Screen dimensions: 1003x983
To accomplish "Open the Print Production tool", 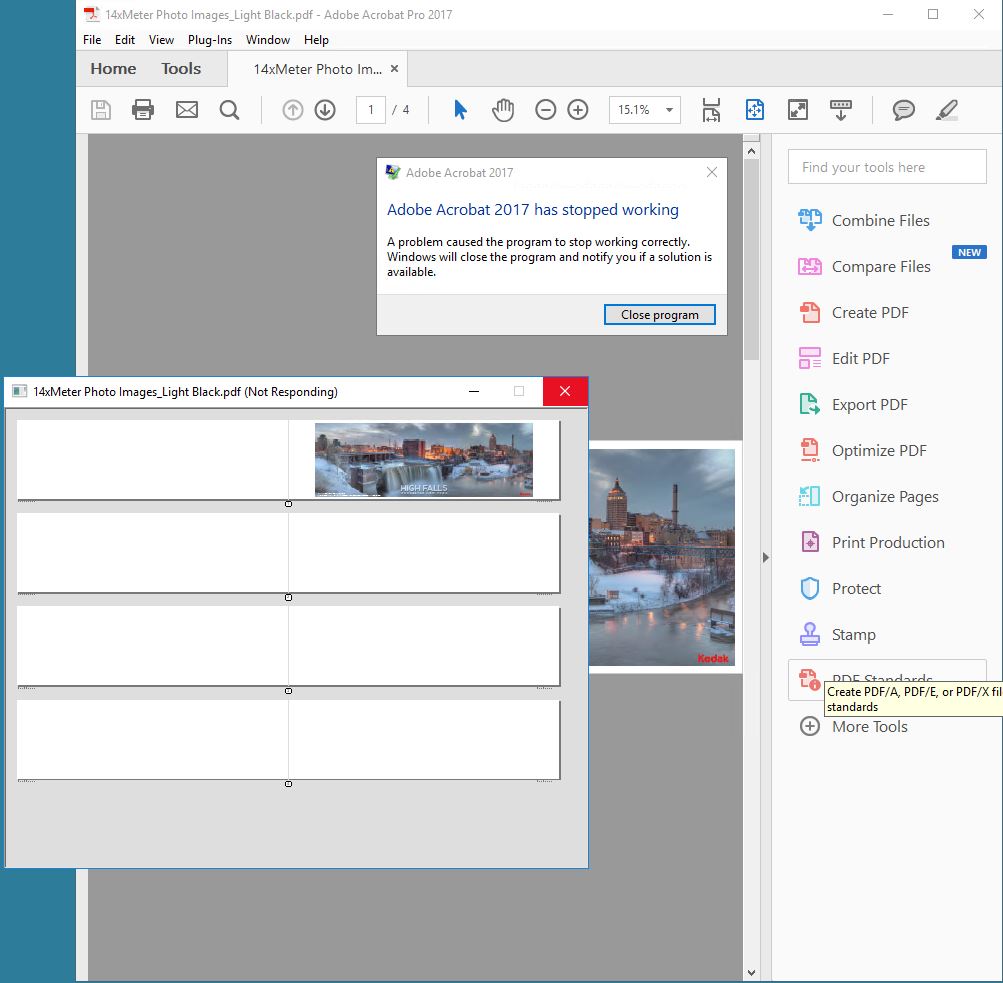I will pos(887,542).
